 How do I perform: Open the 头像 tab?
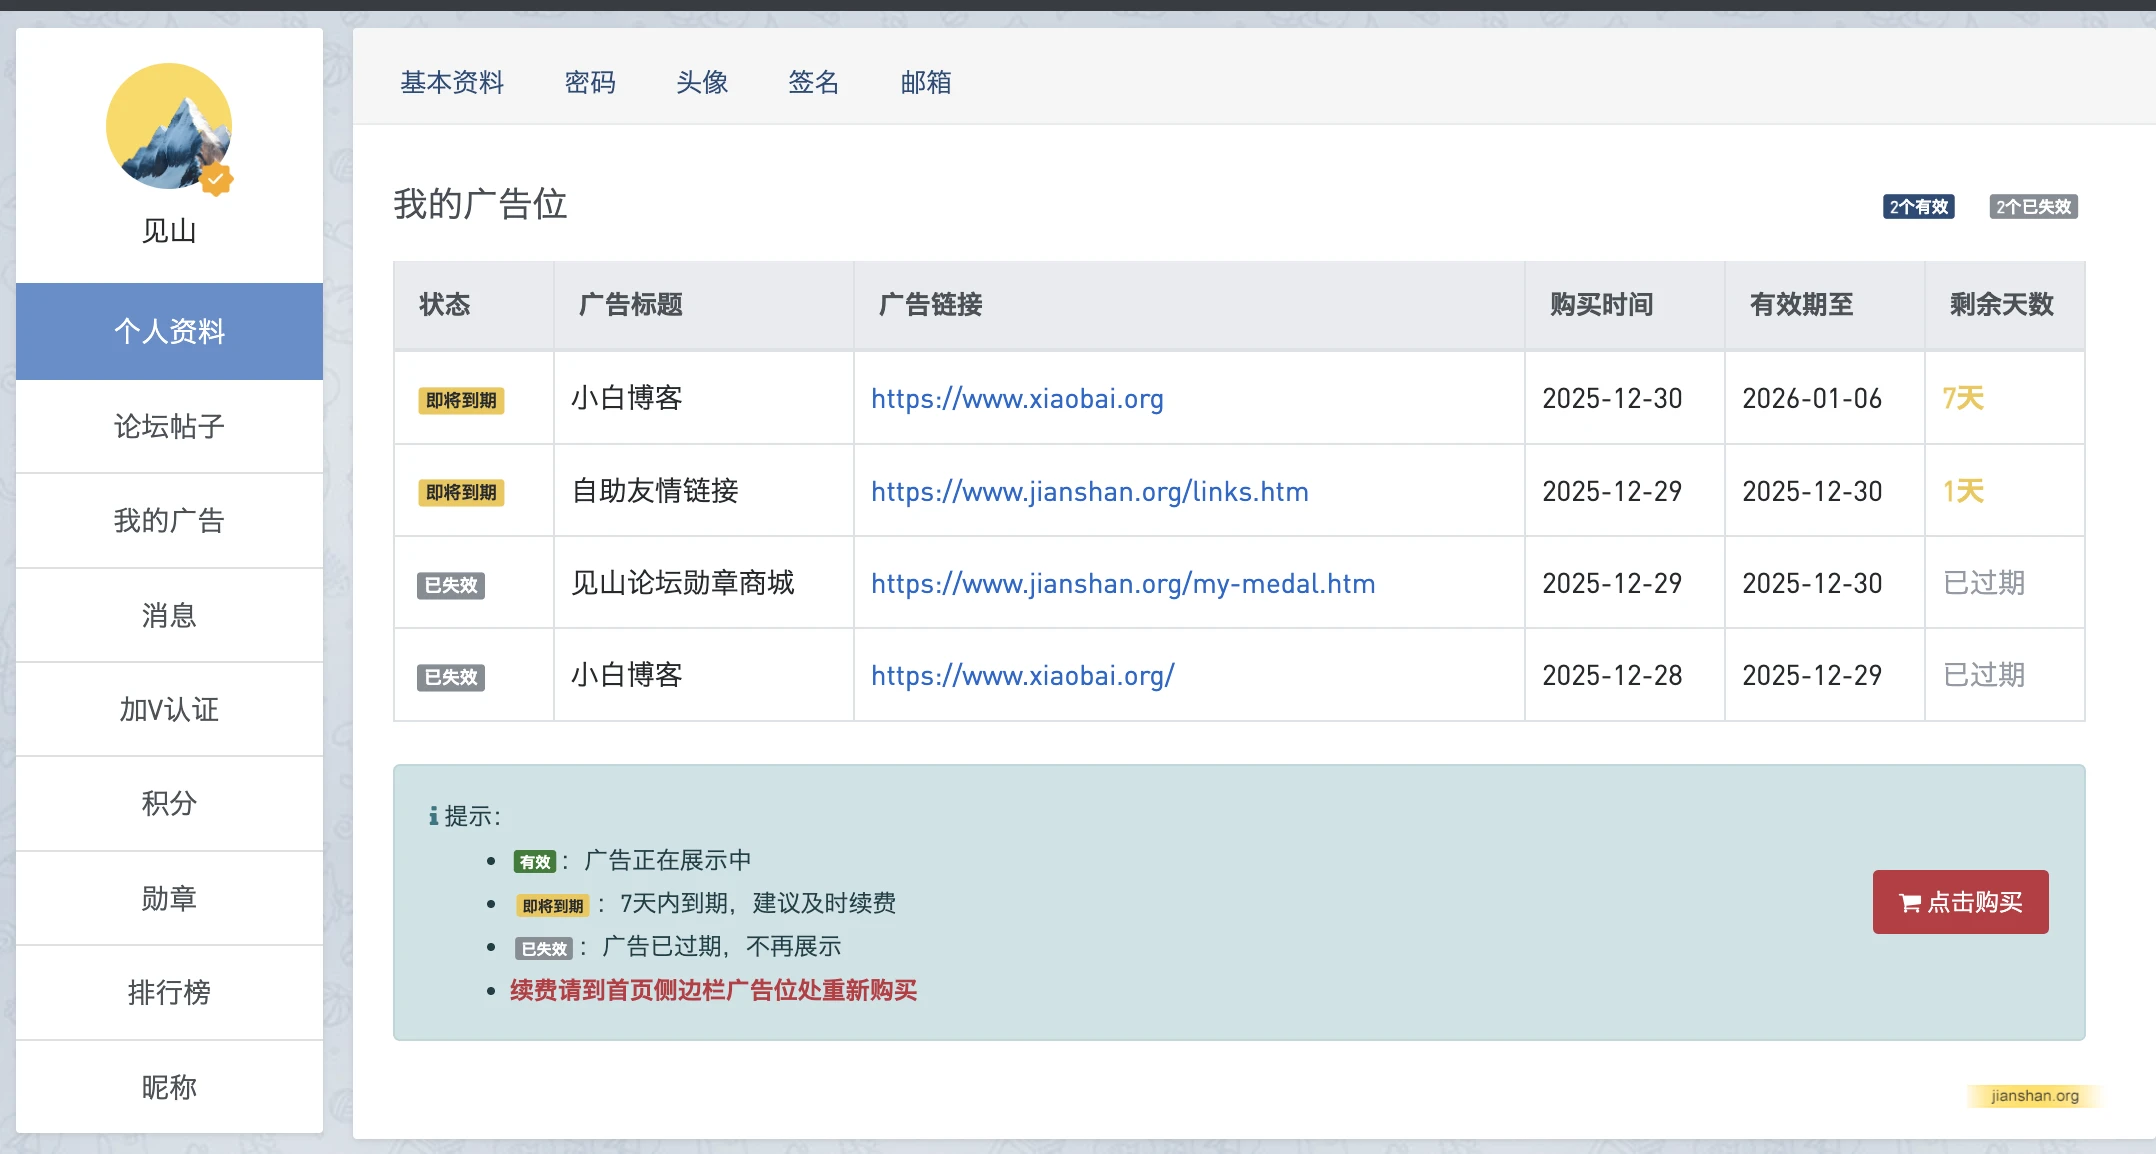(702, 82)
